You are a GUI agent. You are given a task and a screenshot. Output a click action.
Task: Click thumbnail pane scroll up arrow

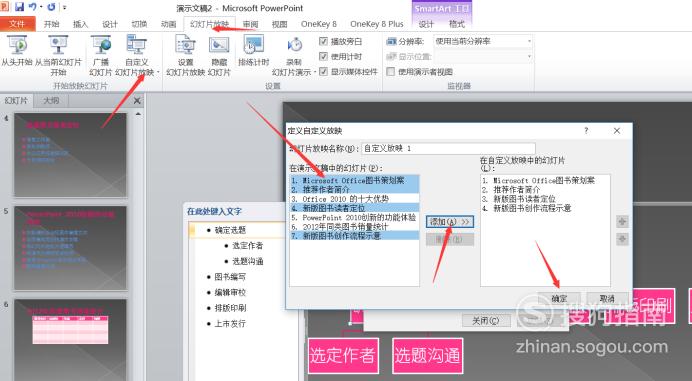click(138, 114)
